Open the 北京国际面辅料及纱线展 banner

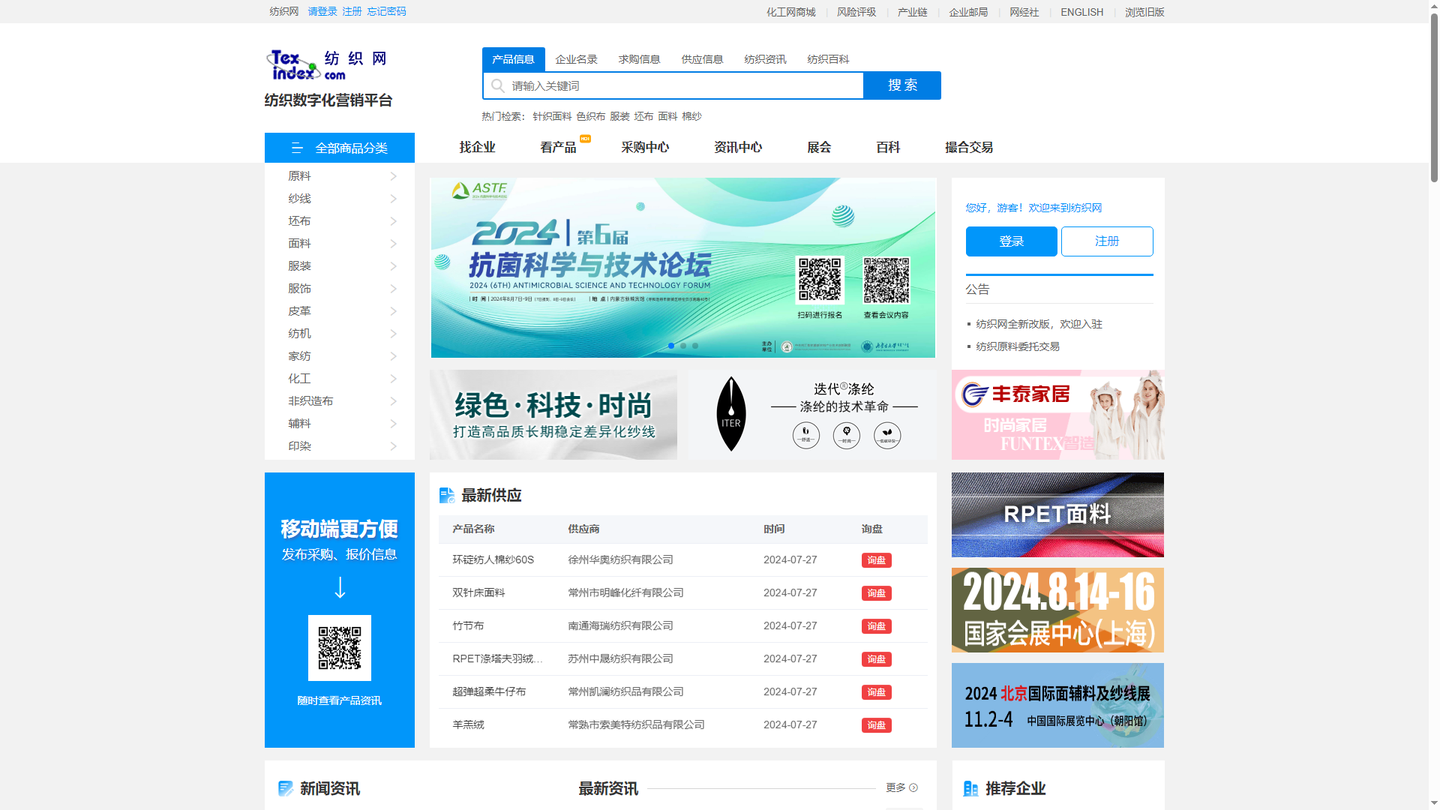tap(1058, 705)
